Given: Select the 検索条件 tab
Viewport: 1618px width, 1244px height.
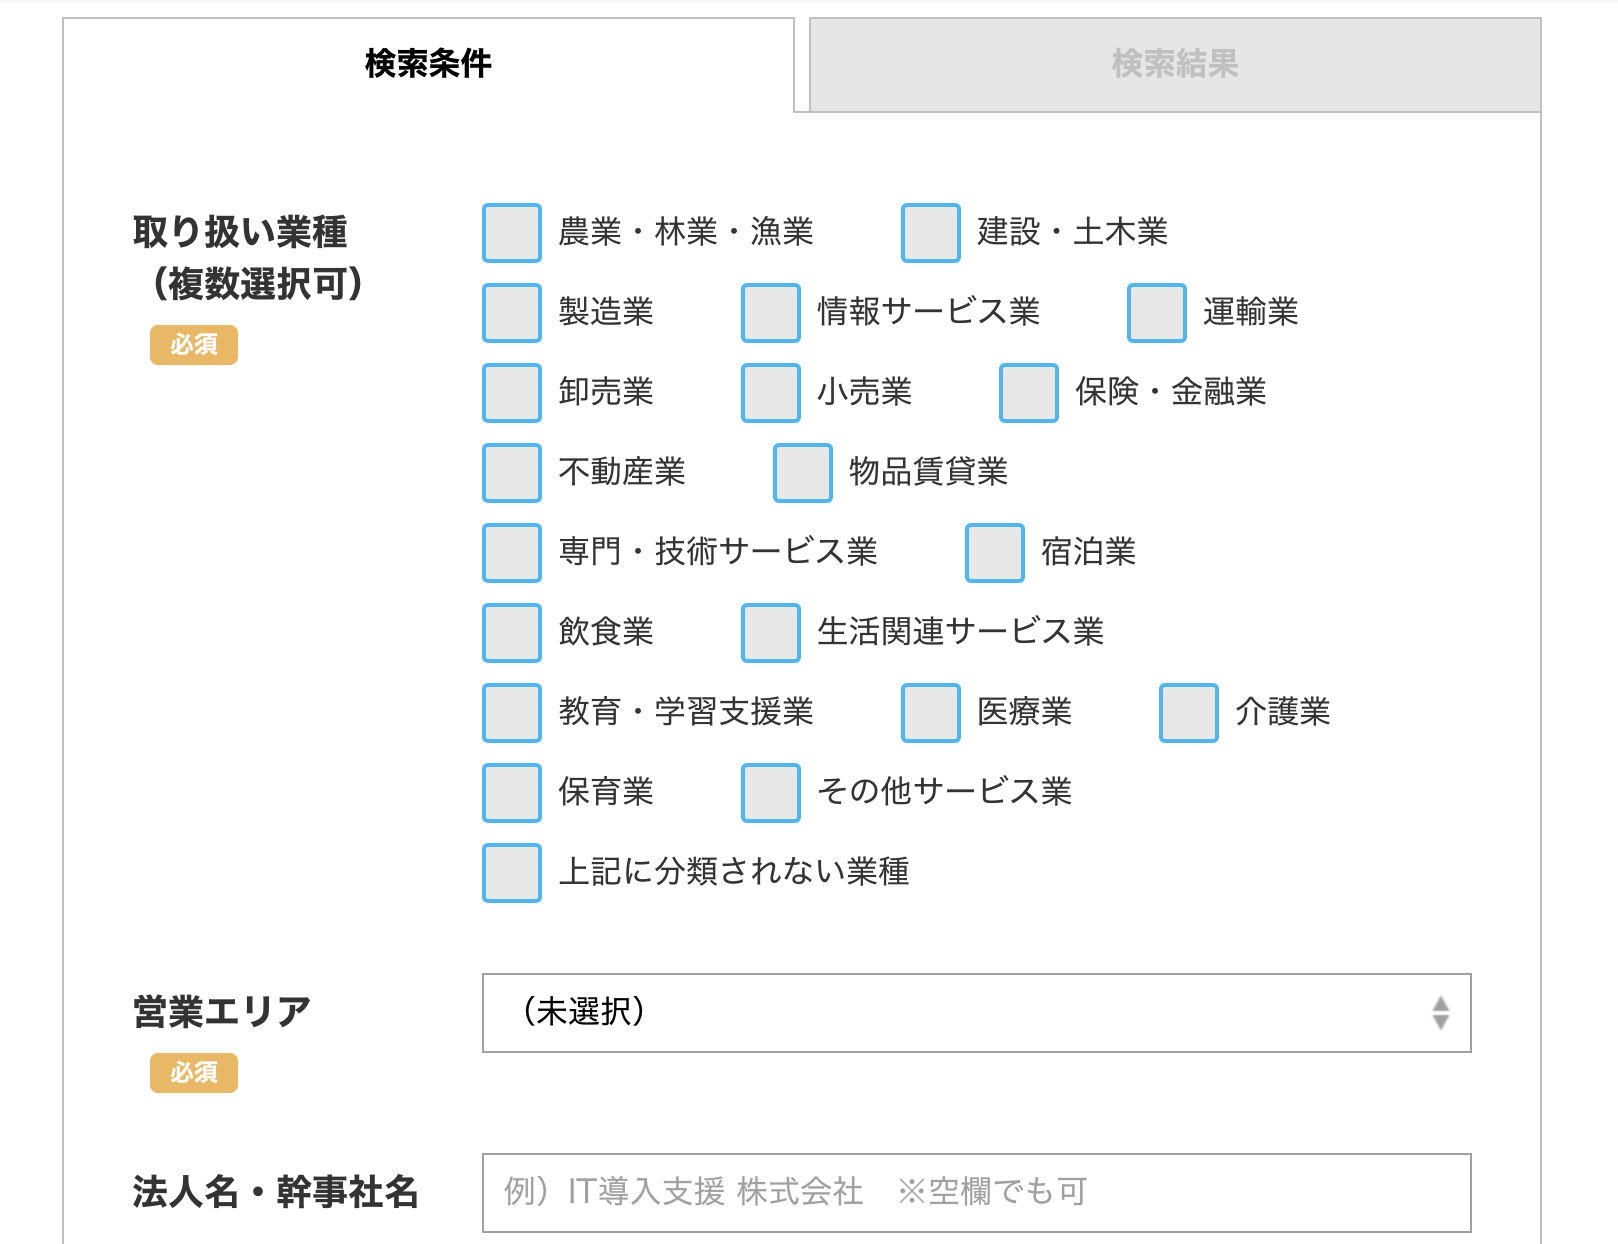Looking at the screenshot, I should point(428,64).
